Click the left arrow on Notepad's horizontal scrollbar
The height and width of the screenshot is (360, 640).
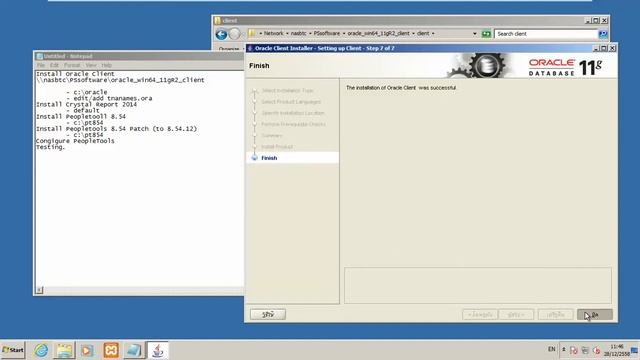pyautogui.click(x=39, y=290)
